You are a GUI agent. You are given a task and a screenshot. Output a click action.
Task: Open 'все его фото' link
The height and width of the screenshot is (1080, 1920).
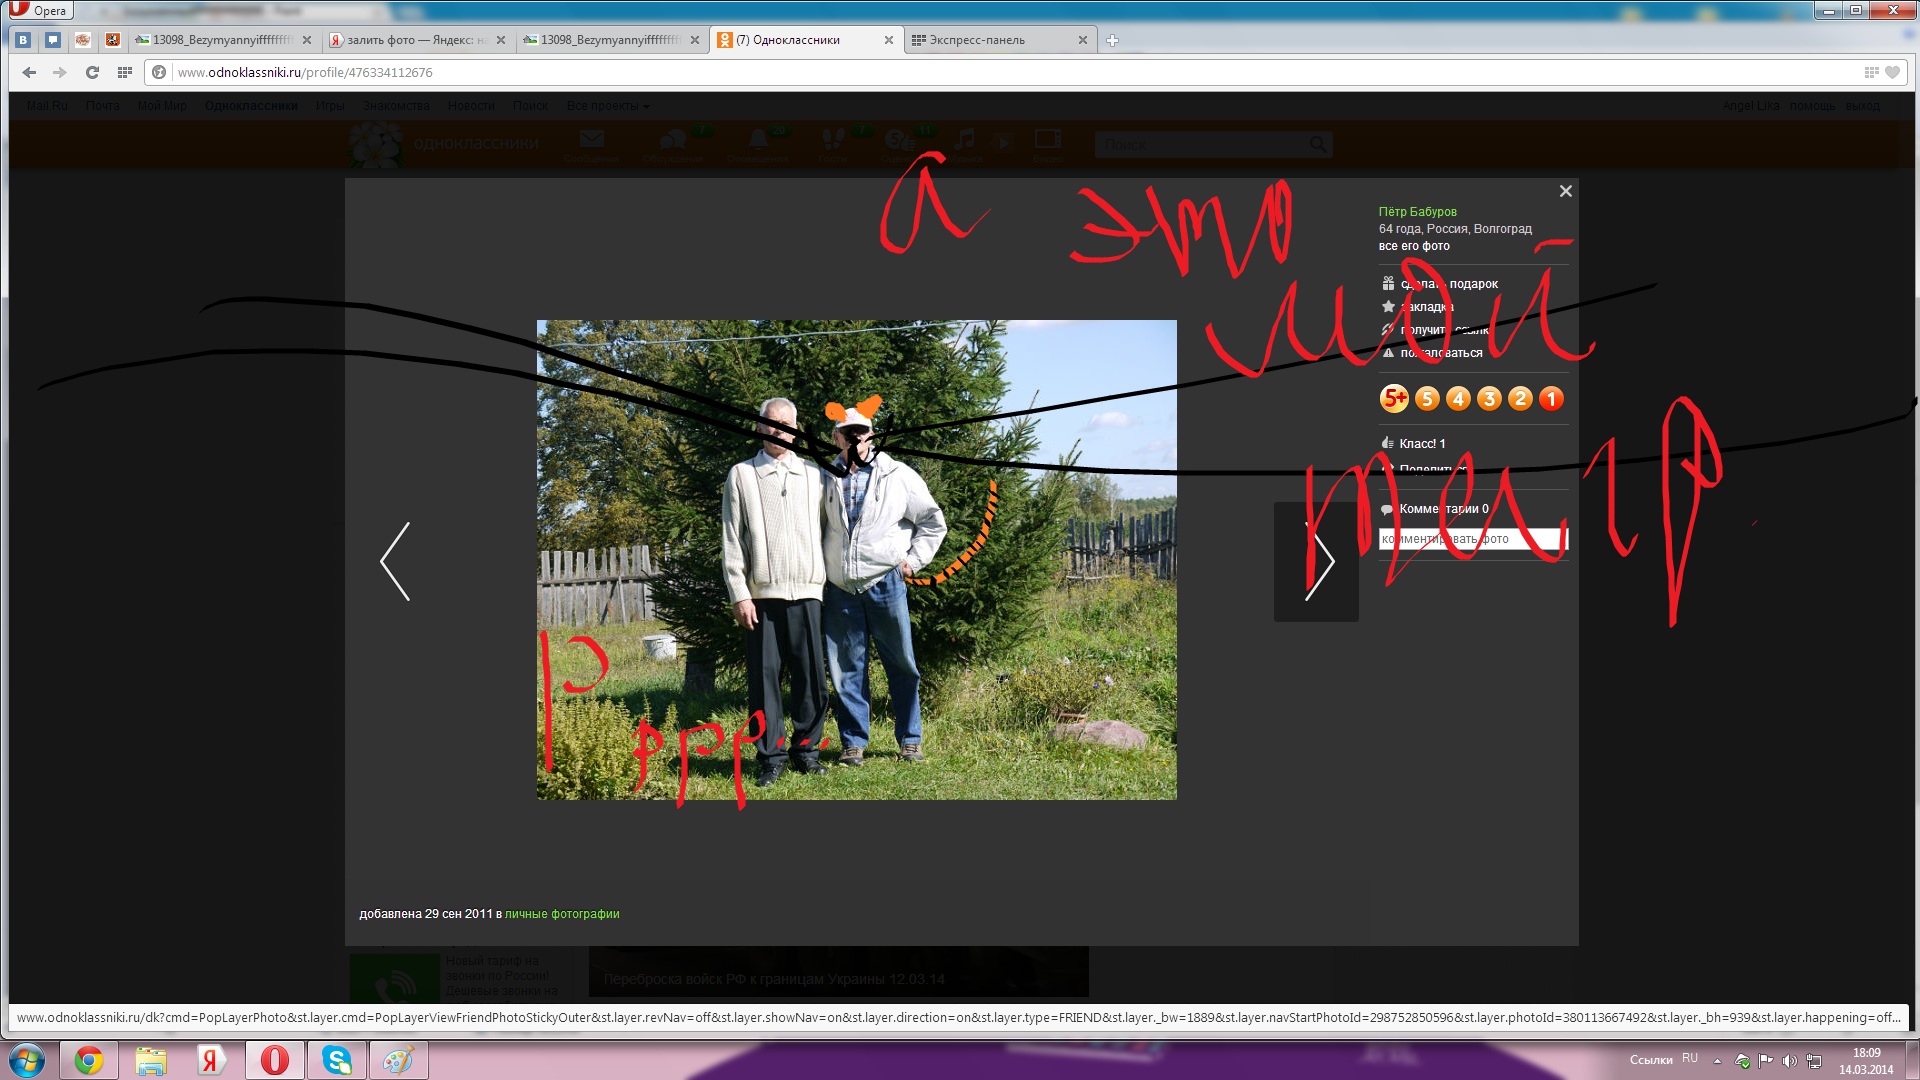(x=1414, y=246)
